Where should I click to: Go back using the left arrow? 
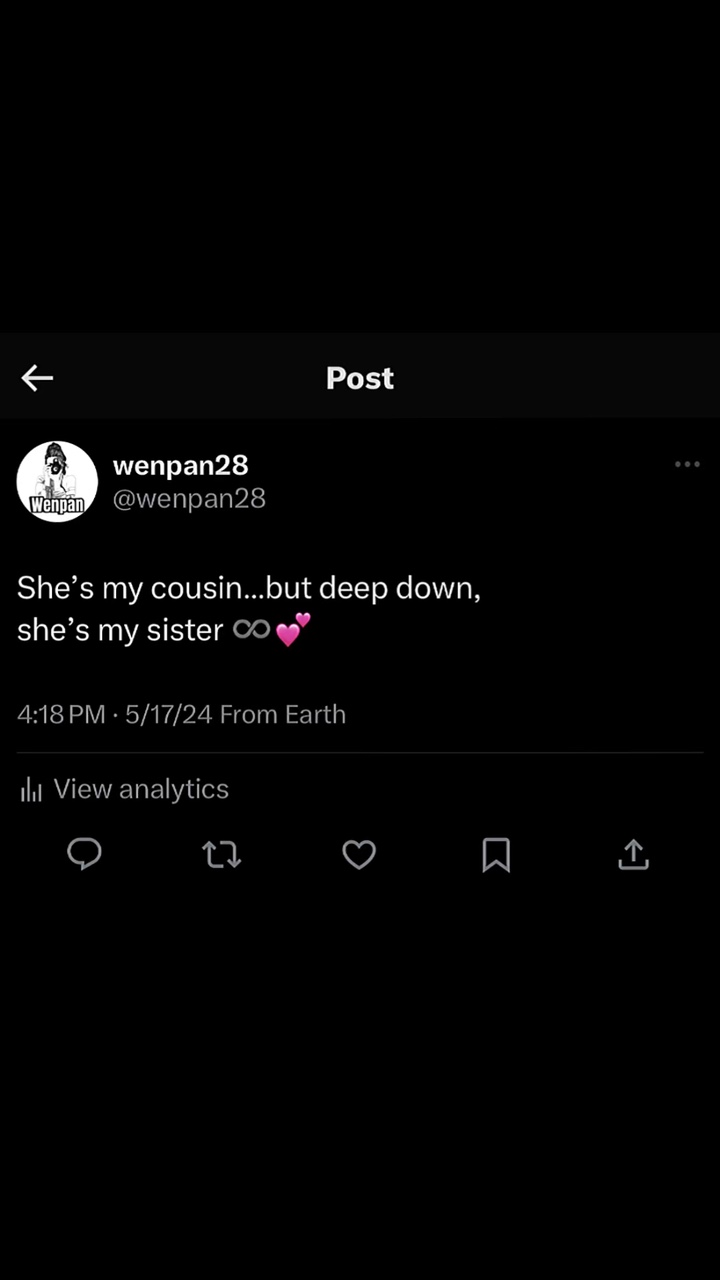37,378
